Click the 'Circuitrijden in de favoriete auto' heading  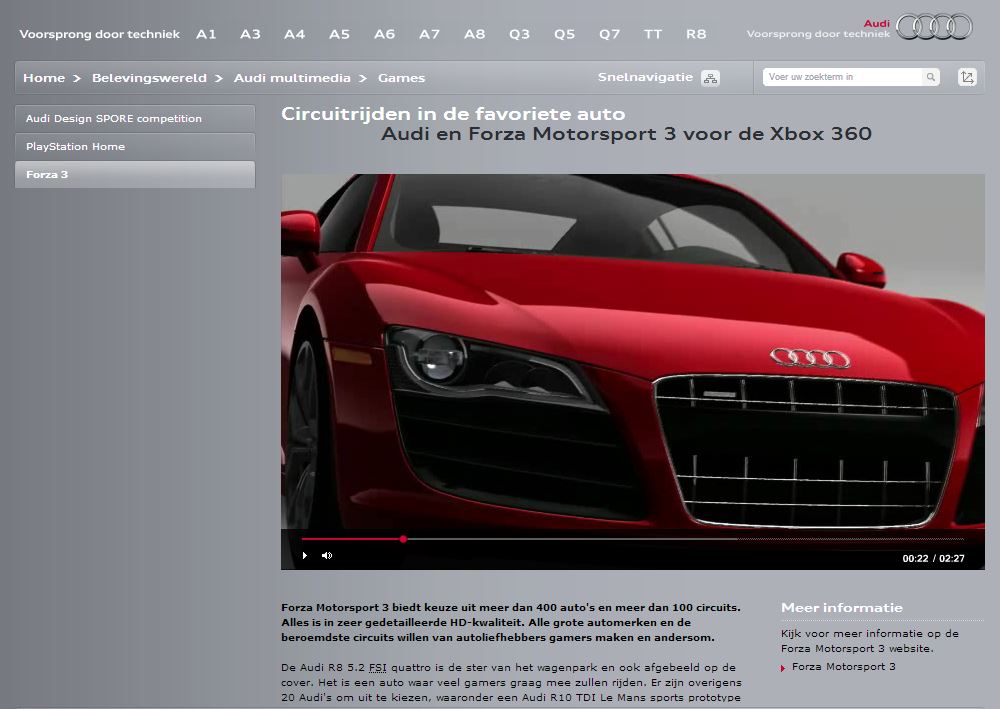(x=453, y=114)
